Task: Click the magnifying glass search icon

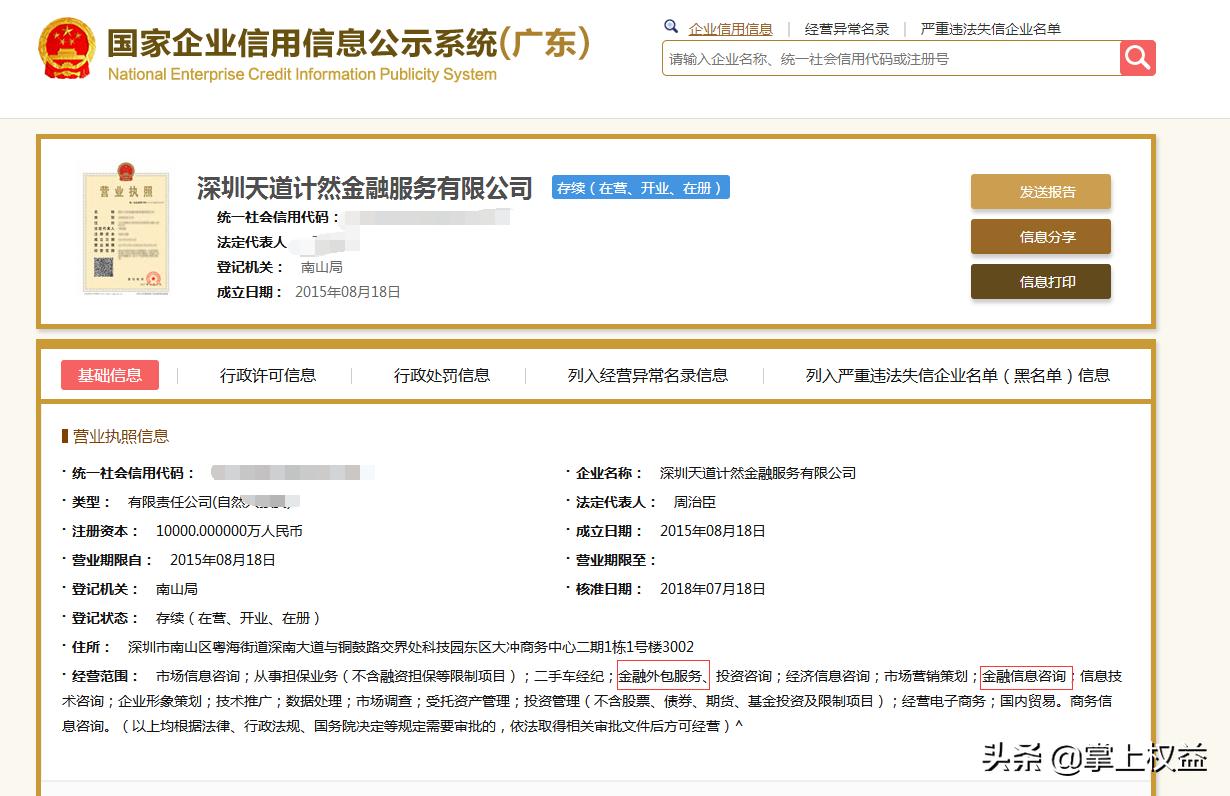Action: click(x=1138, y=58)
